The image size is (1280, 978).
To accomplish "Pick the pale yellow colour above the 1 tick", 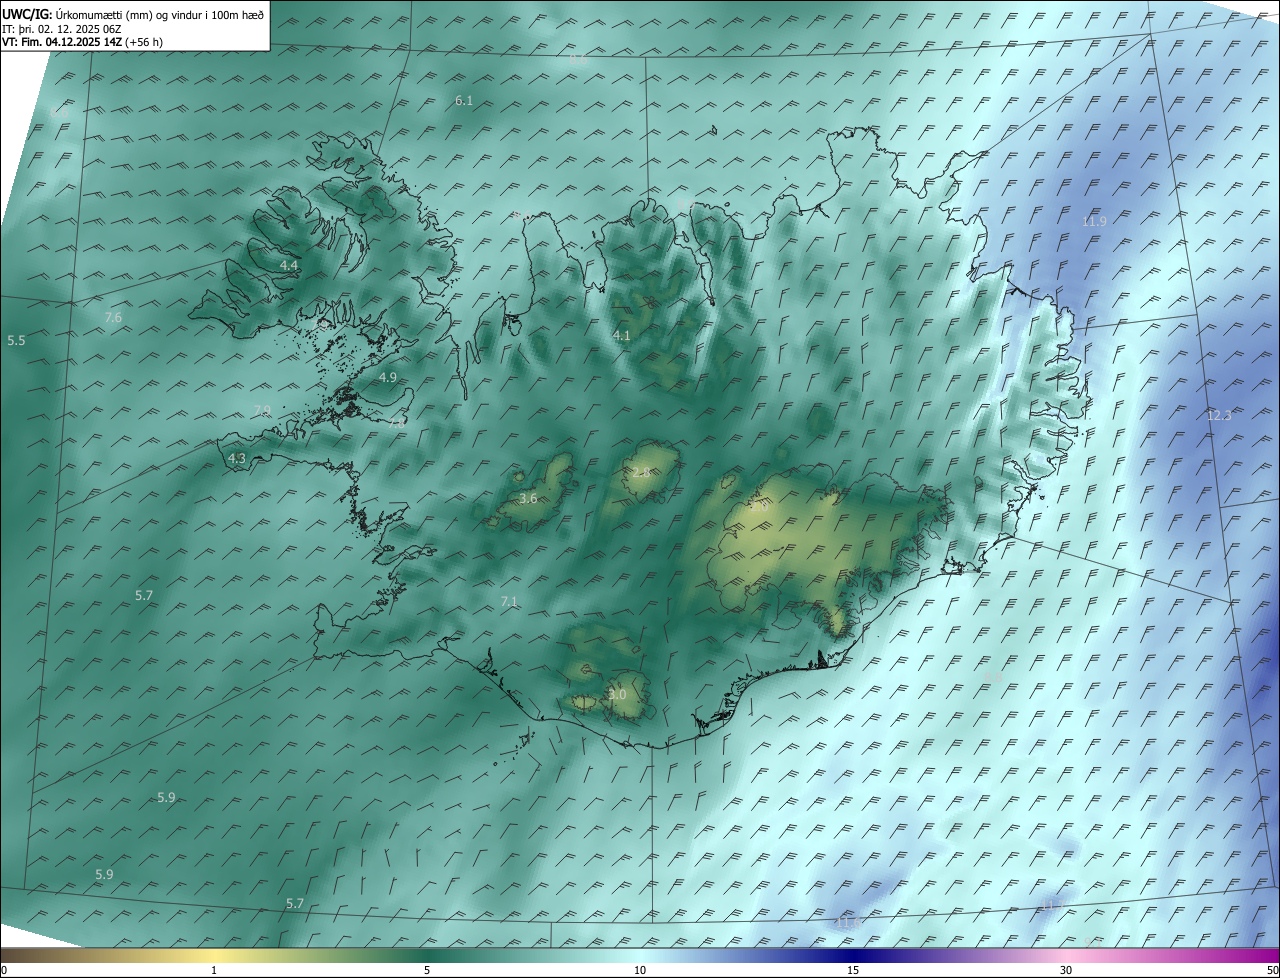I will point(214,955).
